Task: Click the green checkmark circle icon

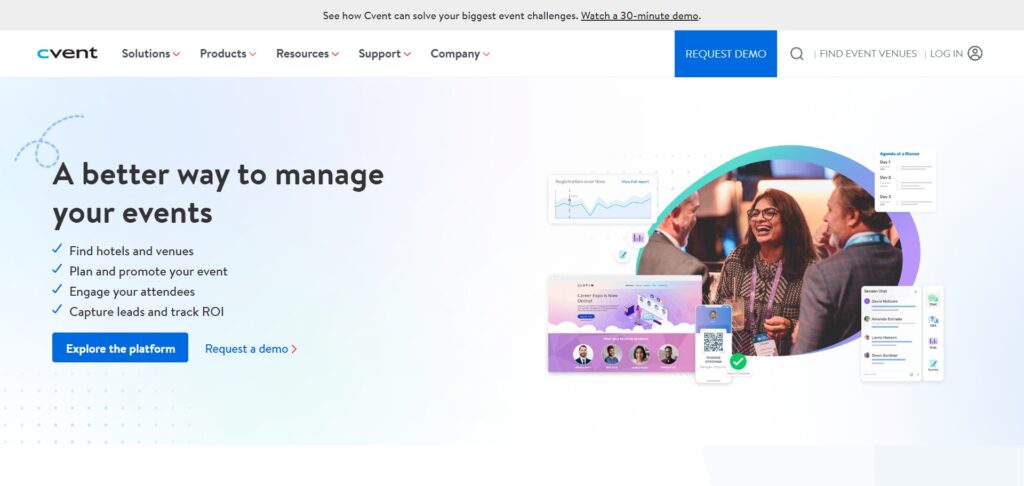Action: point(738,361)
